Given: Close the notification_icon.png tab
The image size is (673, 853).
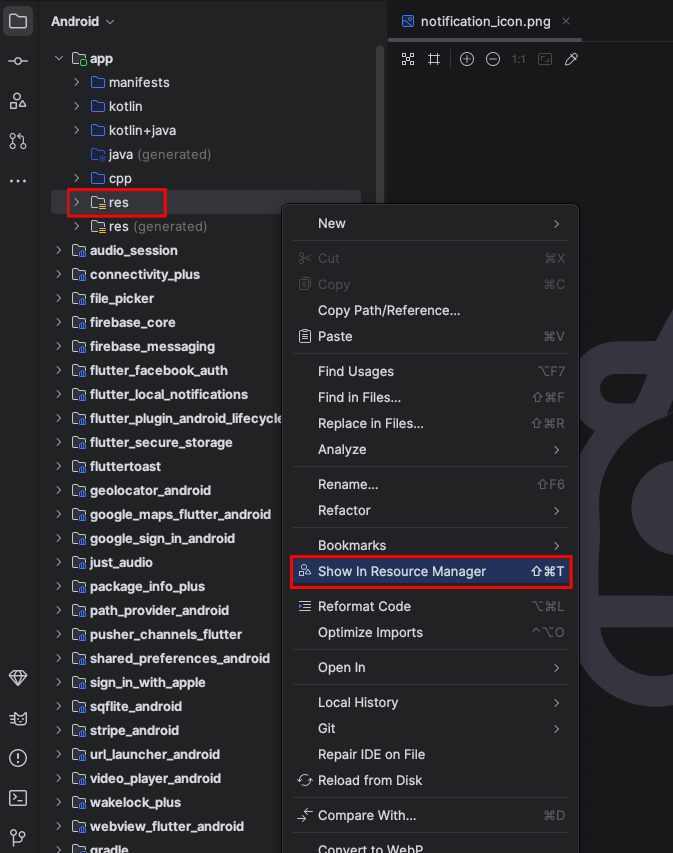Looking at the screenshot, I should pos(566,21).
